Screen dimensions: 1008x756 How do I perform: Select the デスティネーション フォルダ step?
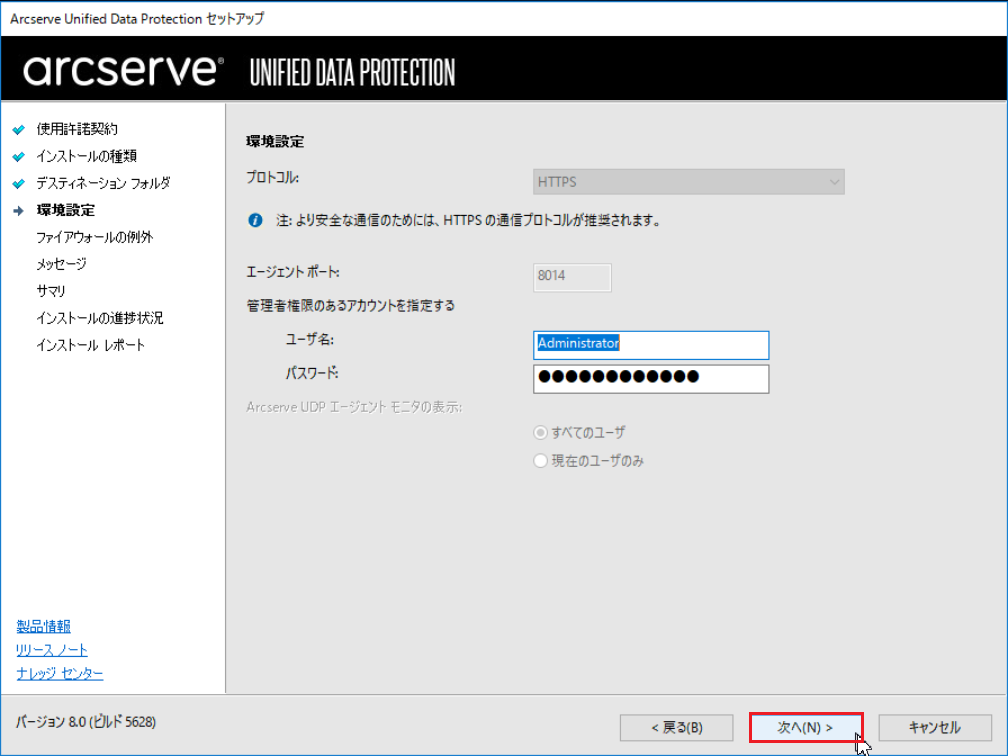[x=104, y=183]
